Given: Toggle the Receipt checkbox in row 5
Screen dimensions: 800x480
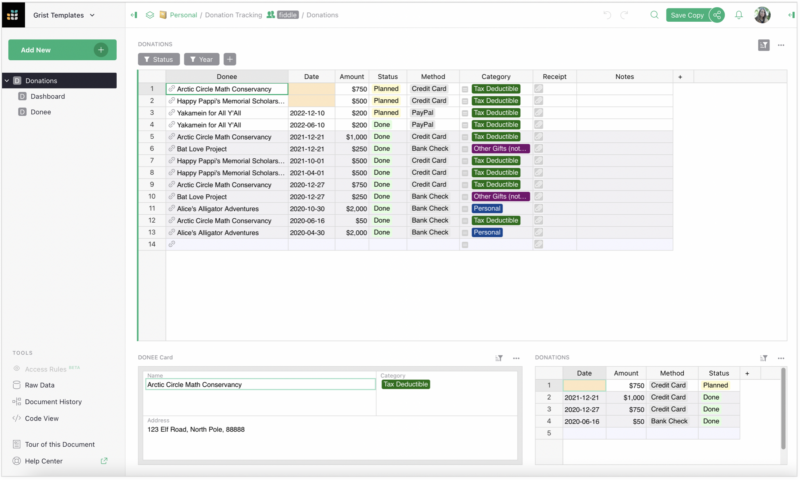Looking at the screenshot, I should pos(539,137).
